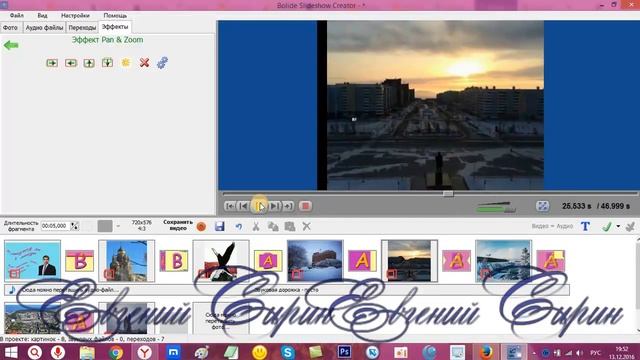The width and height of the screenshot is (640, 360).
Task: Apply pan-up arrow effect icon
Action: 89,63
